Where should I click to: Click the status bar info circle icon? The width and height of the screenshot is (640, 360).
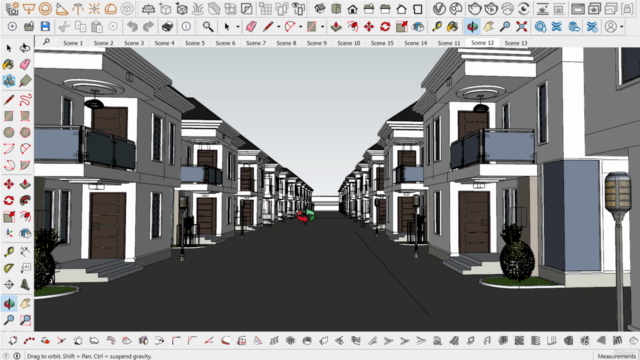pyautogui.click(x=17, y=356)
